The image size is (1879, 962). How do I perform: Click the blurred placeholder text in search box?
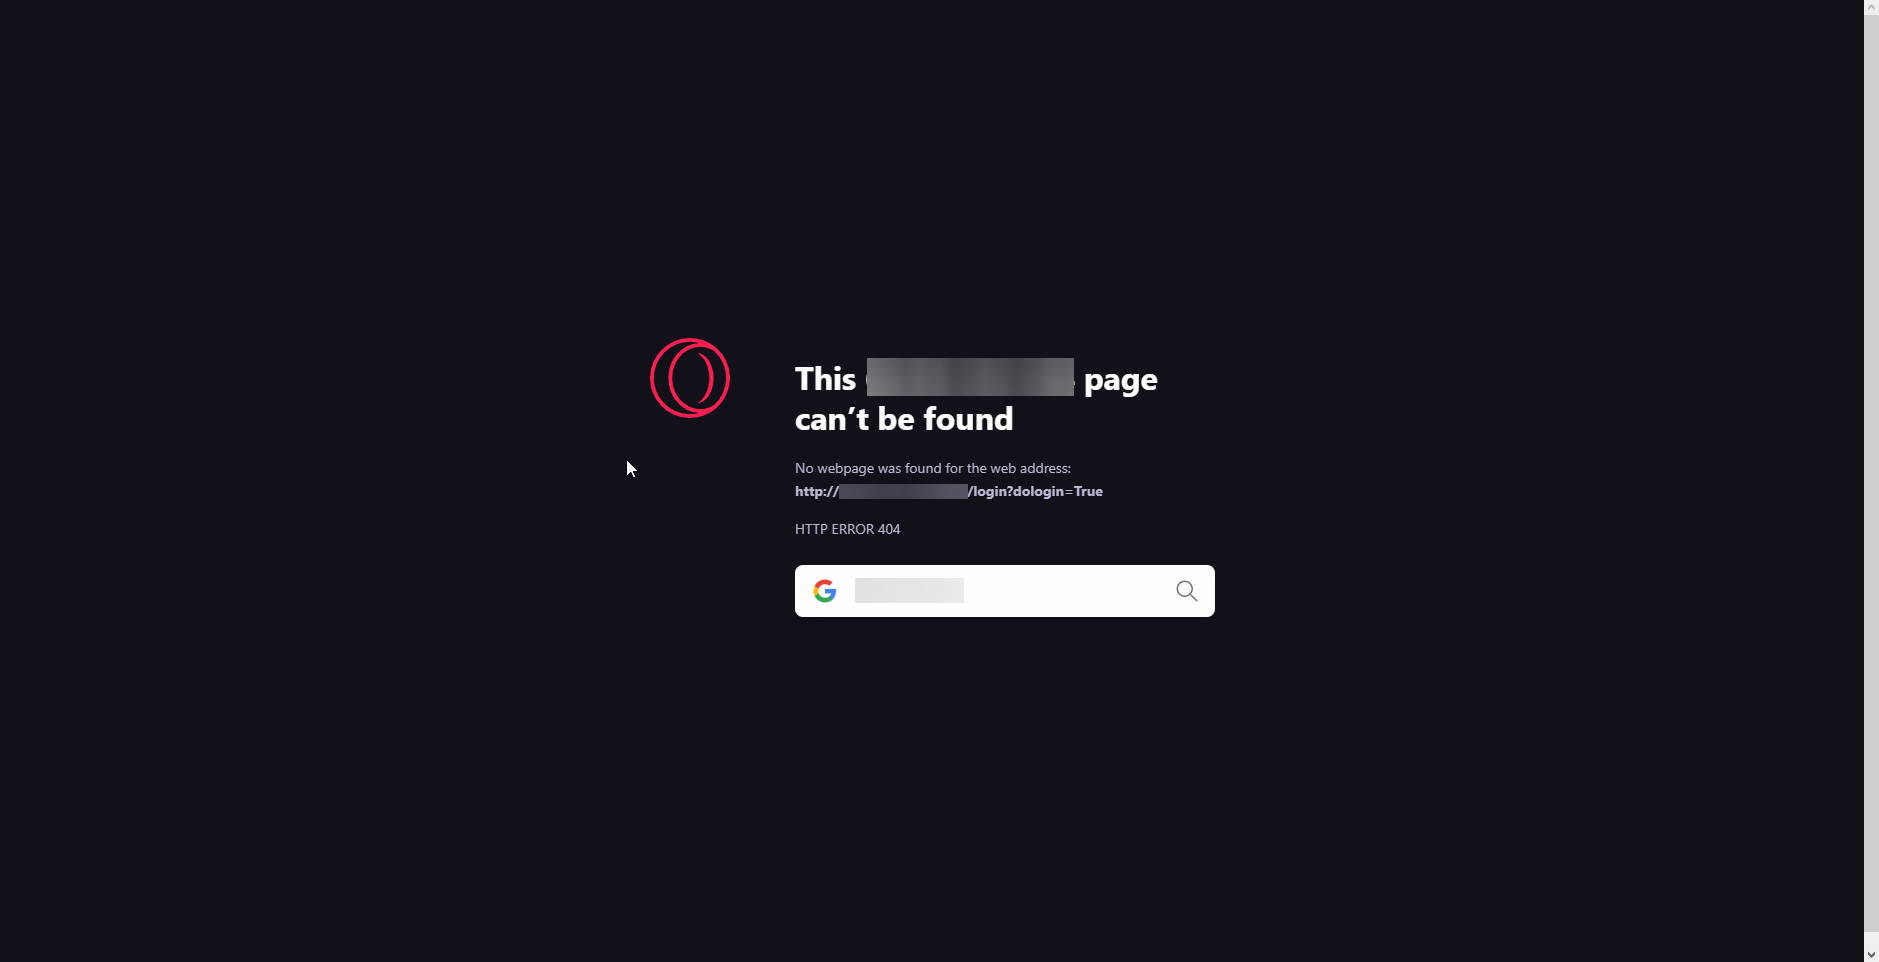(x=909, y=591)
